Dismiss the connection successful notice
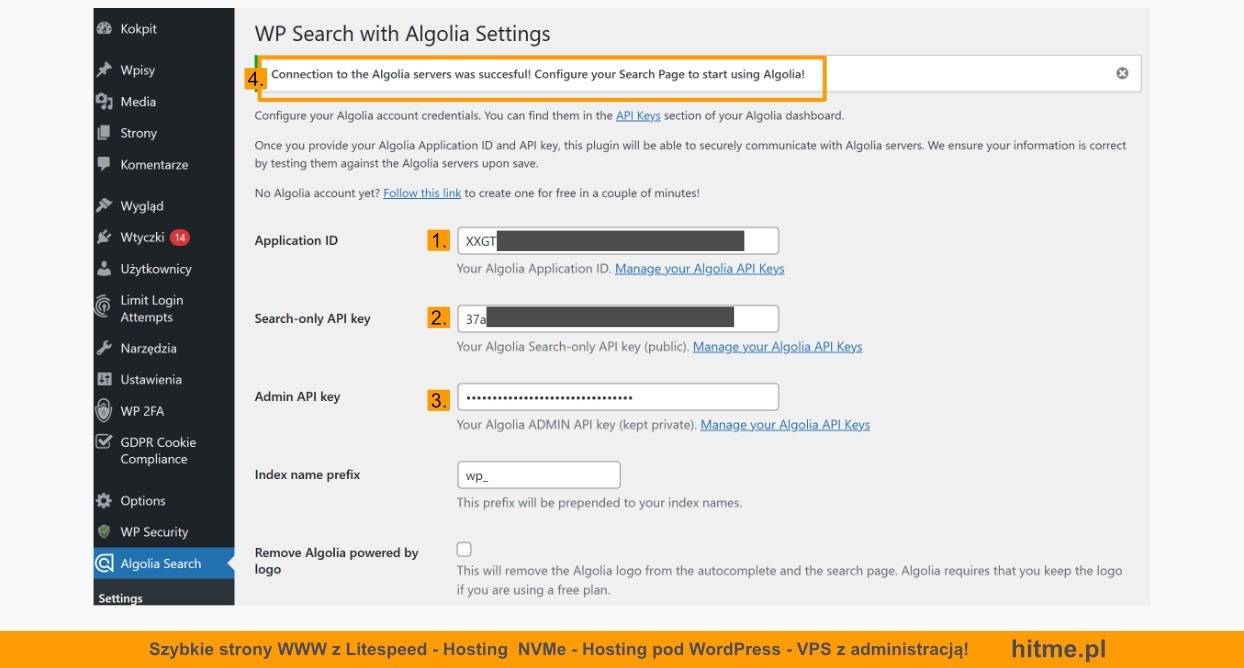The width and height of the screenshot is (1244, 668). tap(1122, 73)
